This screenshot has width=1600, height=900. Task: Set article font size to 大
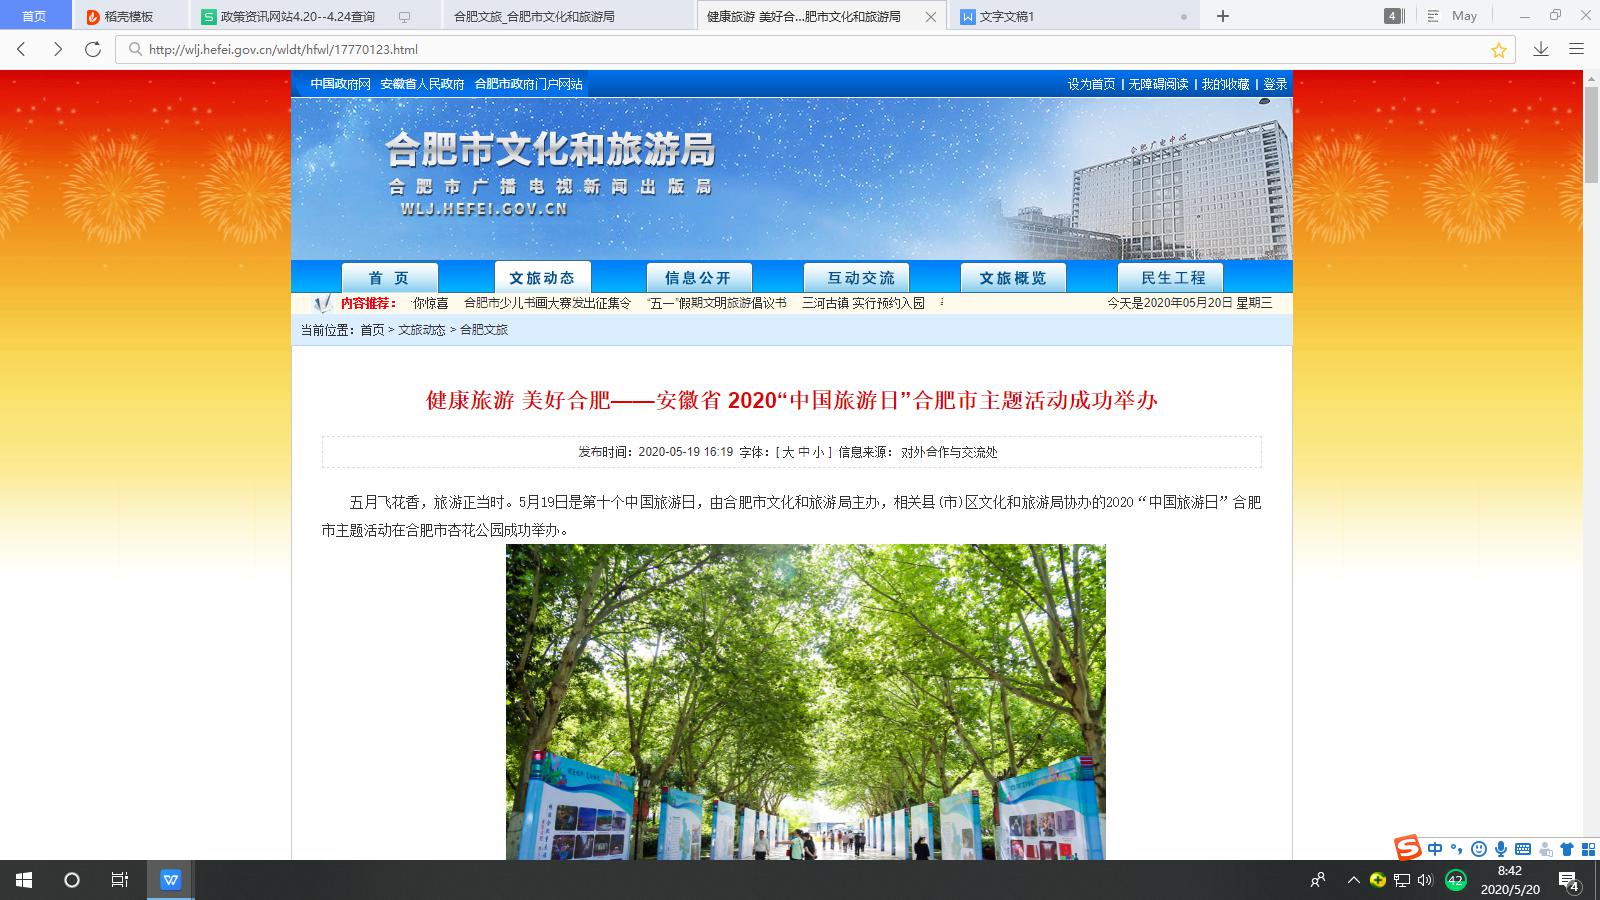(x=788, y=452)
